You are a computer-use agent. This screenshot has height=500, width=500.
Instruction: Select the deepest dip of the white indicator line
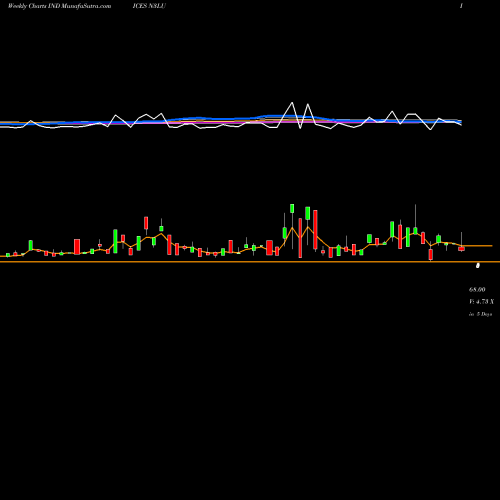pos(431,129)
